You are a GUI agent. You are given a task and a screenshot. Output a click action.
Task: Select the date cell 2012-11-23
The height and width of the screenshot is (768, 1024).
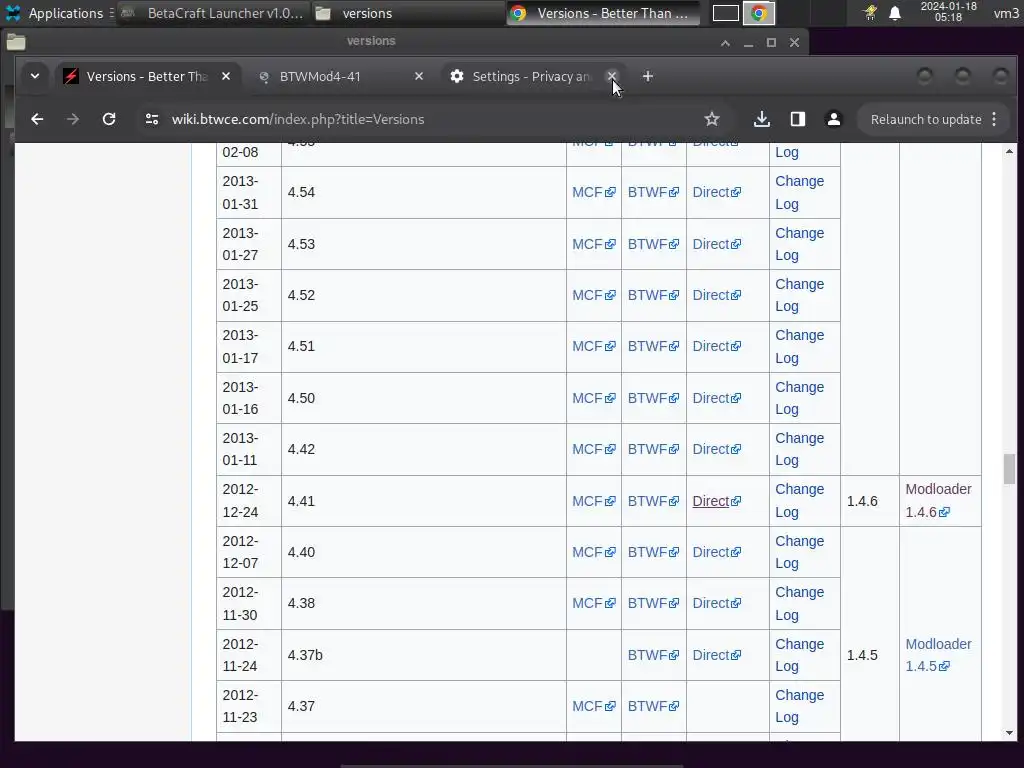(249, 706)
